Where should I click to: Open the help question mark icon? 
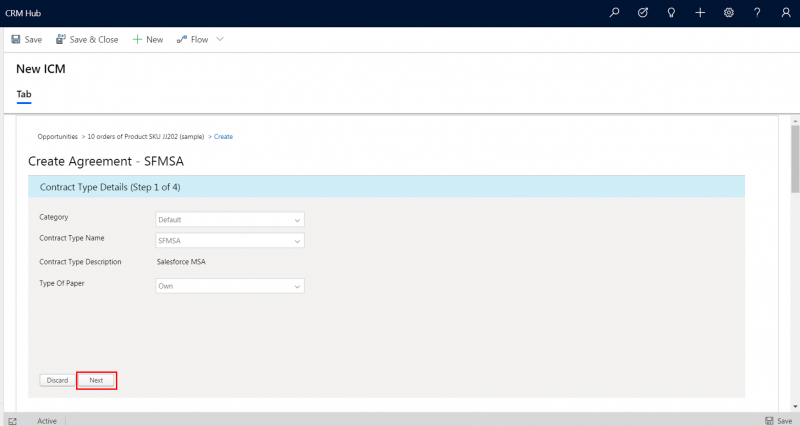[x=757, y=13]
